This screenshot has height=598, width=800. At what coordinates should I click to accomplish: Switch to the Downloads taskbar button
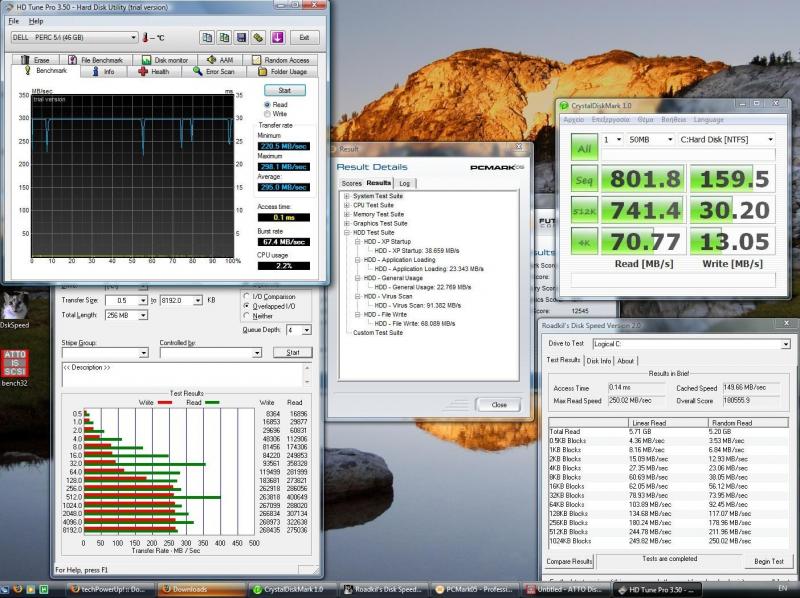click(x=201, y=589)
